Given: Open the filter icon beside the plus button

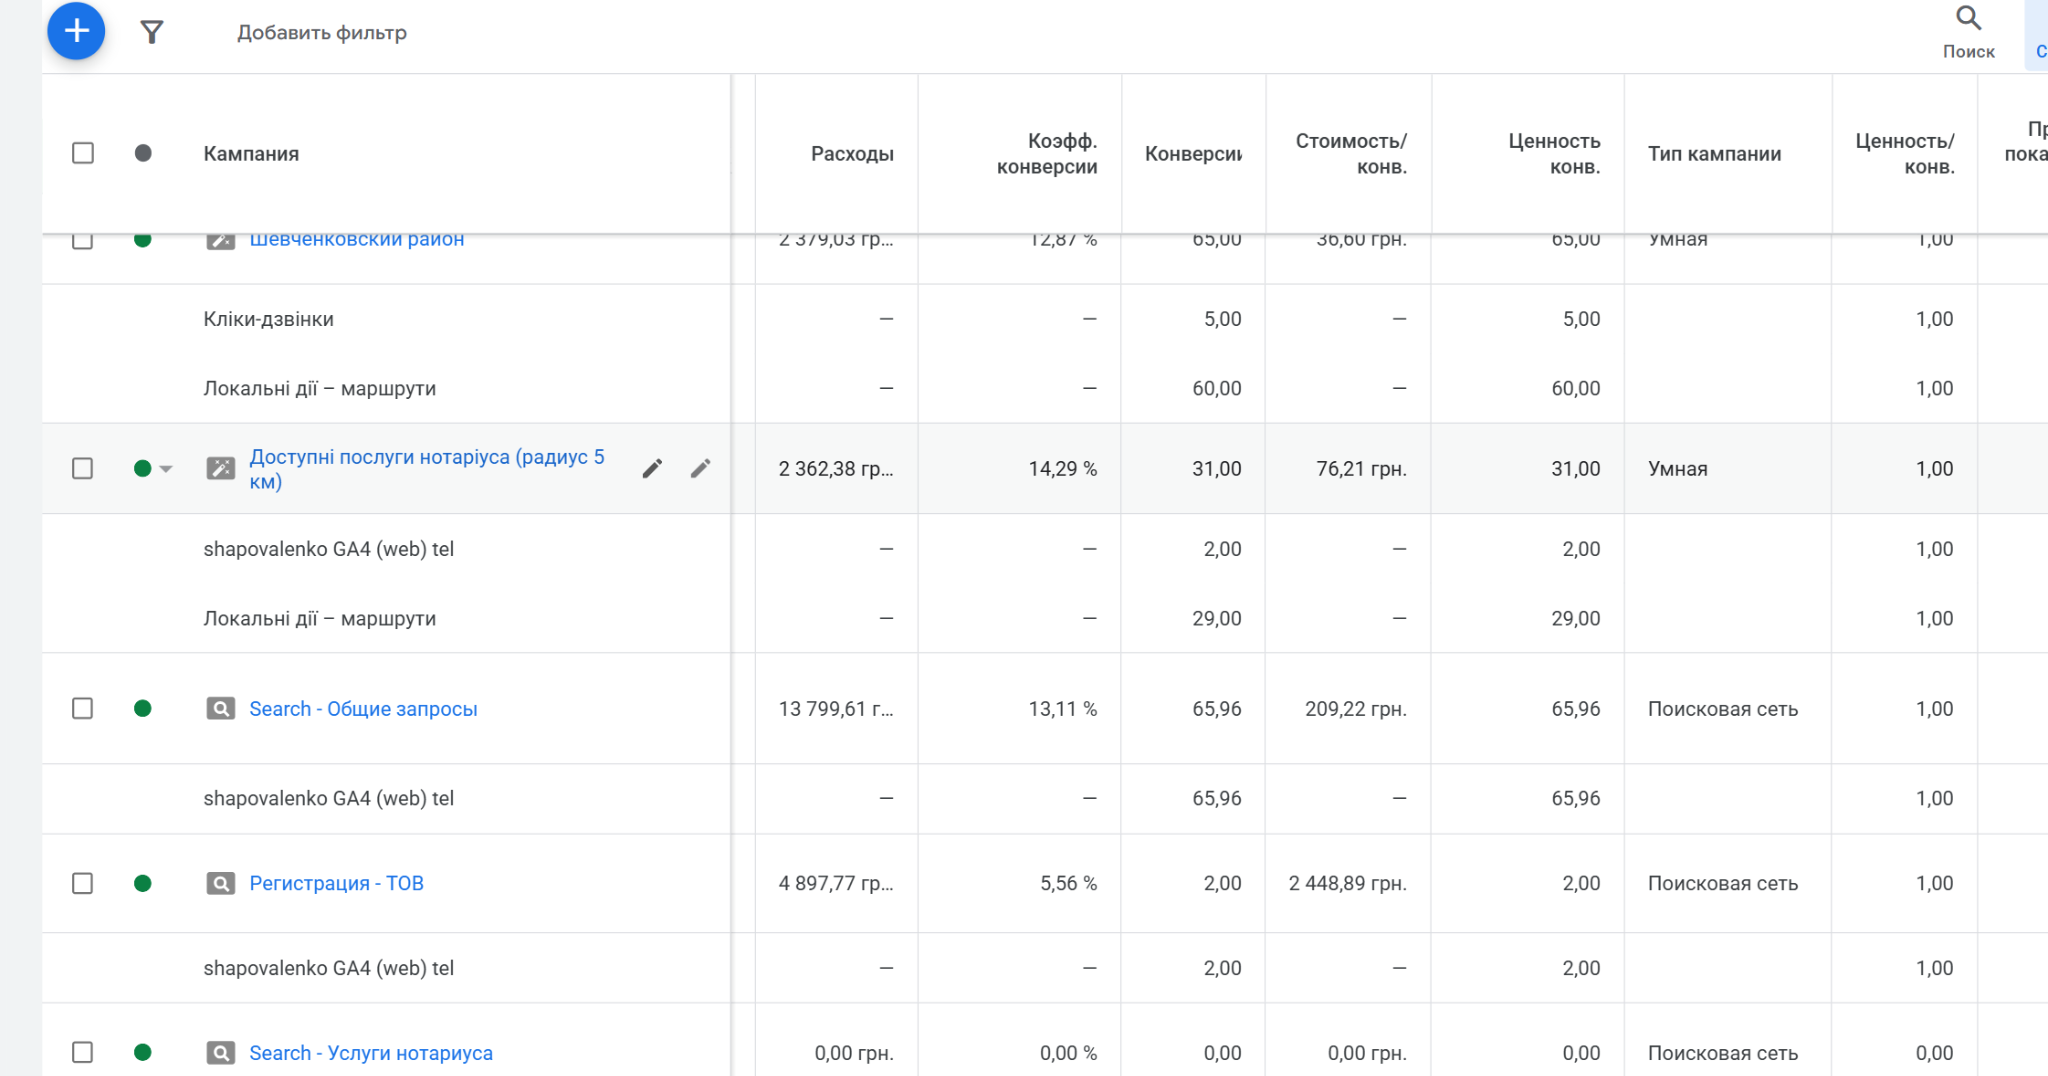Looking at the screenshot, I should tap(151, 32).
